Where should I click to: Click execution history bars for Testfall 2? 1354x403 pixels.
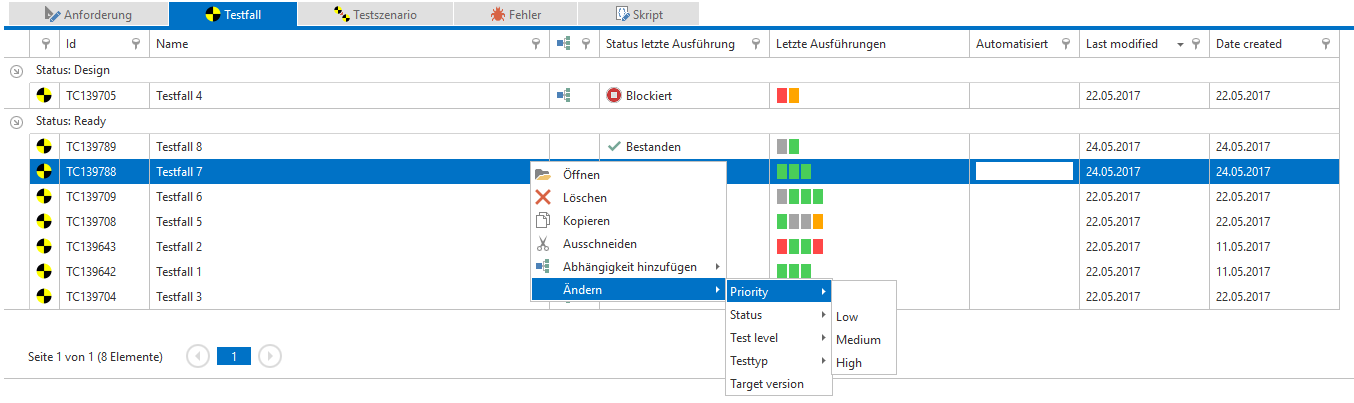tap(799, 247)
